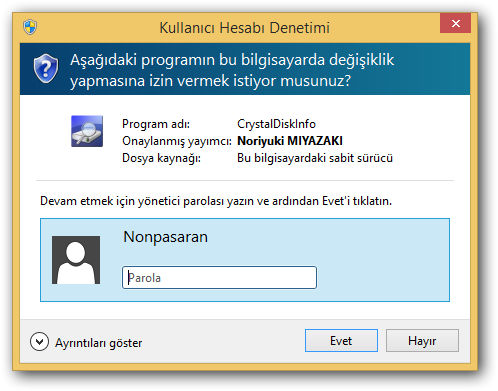This screenshot has width=498, height=391.
Task: Expand details with the chevron circle icon
Action: (39, 342)
